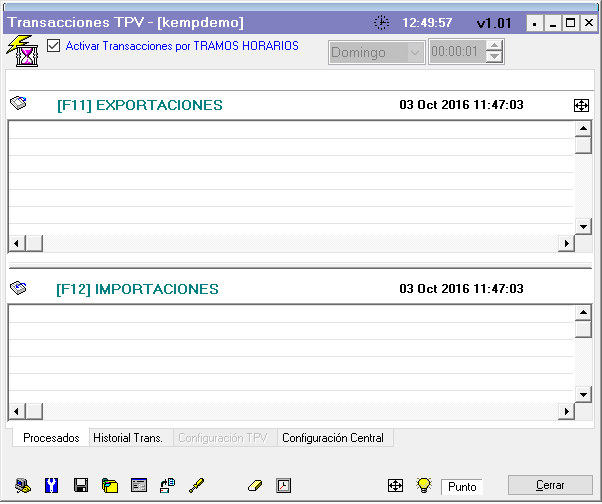
Task: Click the brush icon in bottom toolbar
Action: point(197,485)
